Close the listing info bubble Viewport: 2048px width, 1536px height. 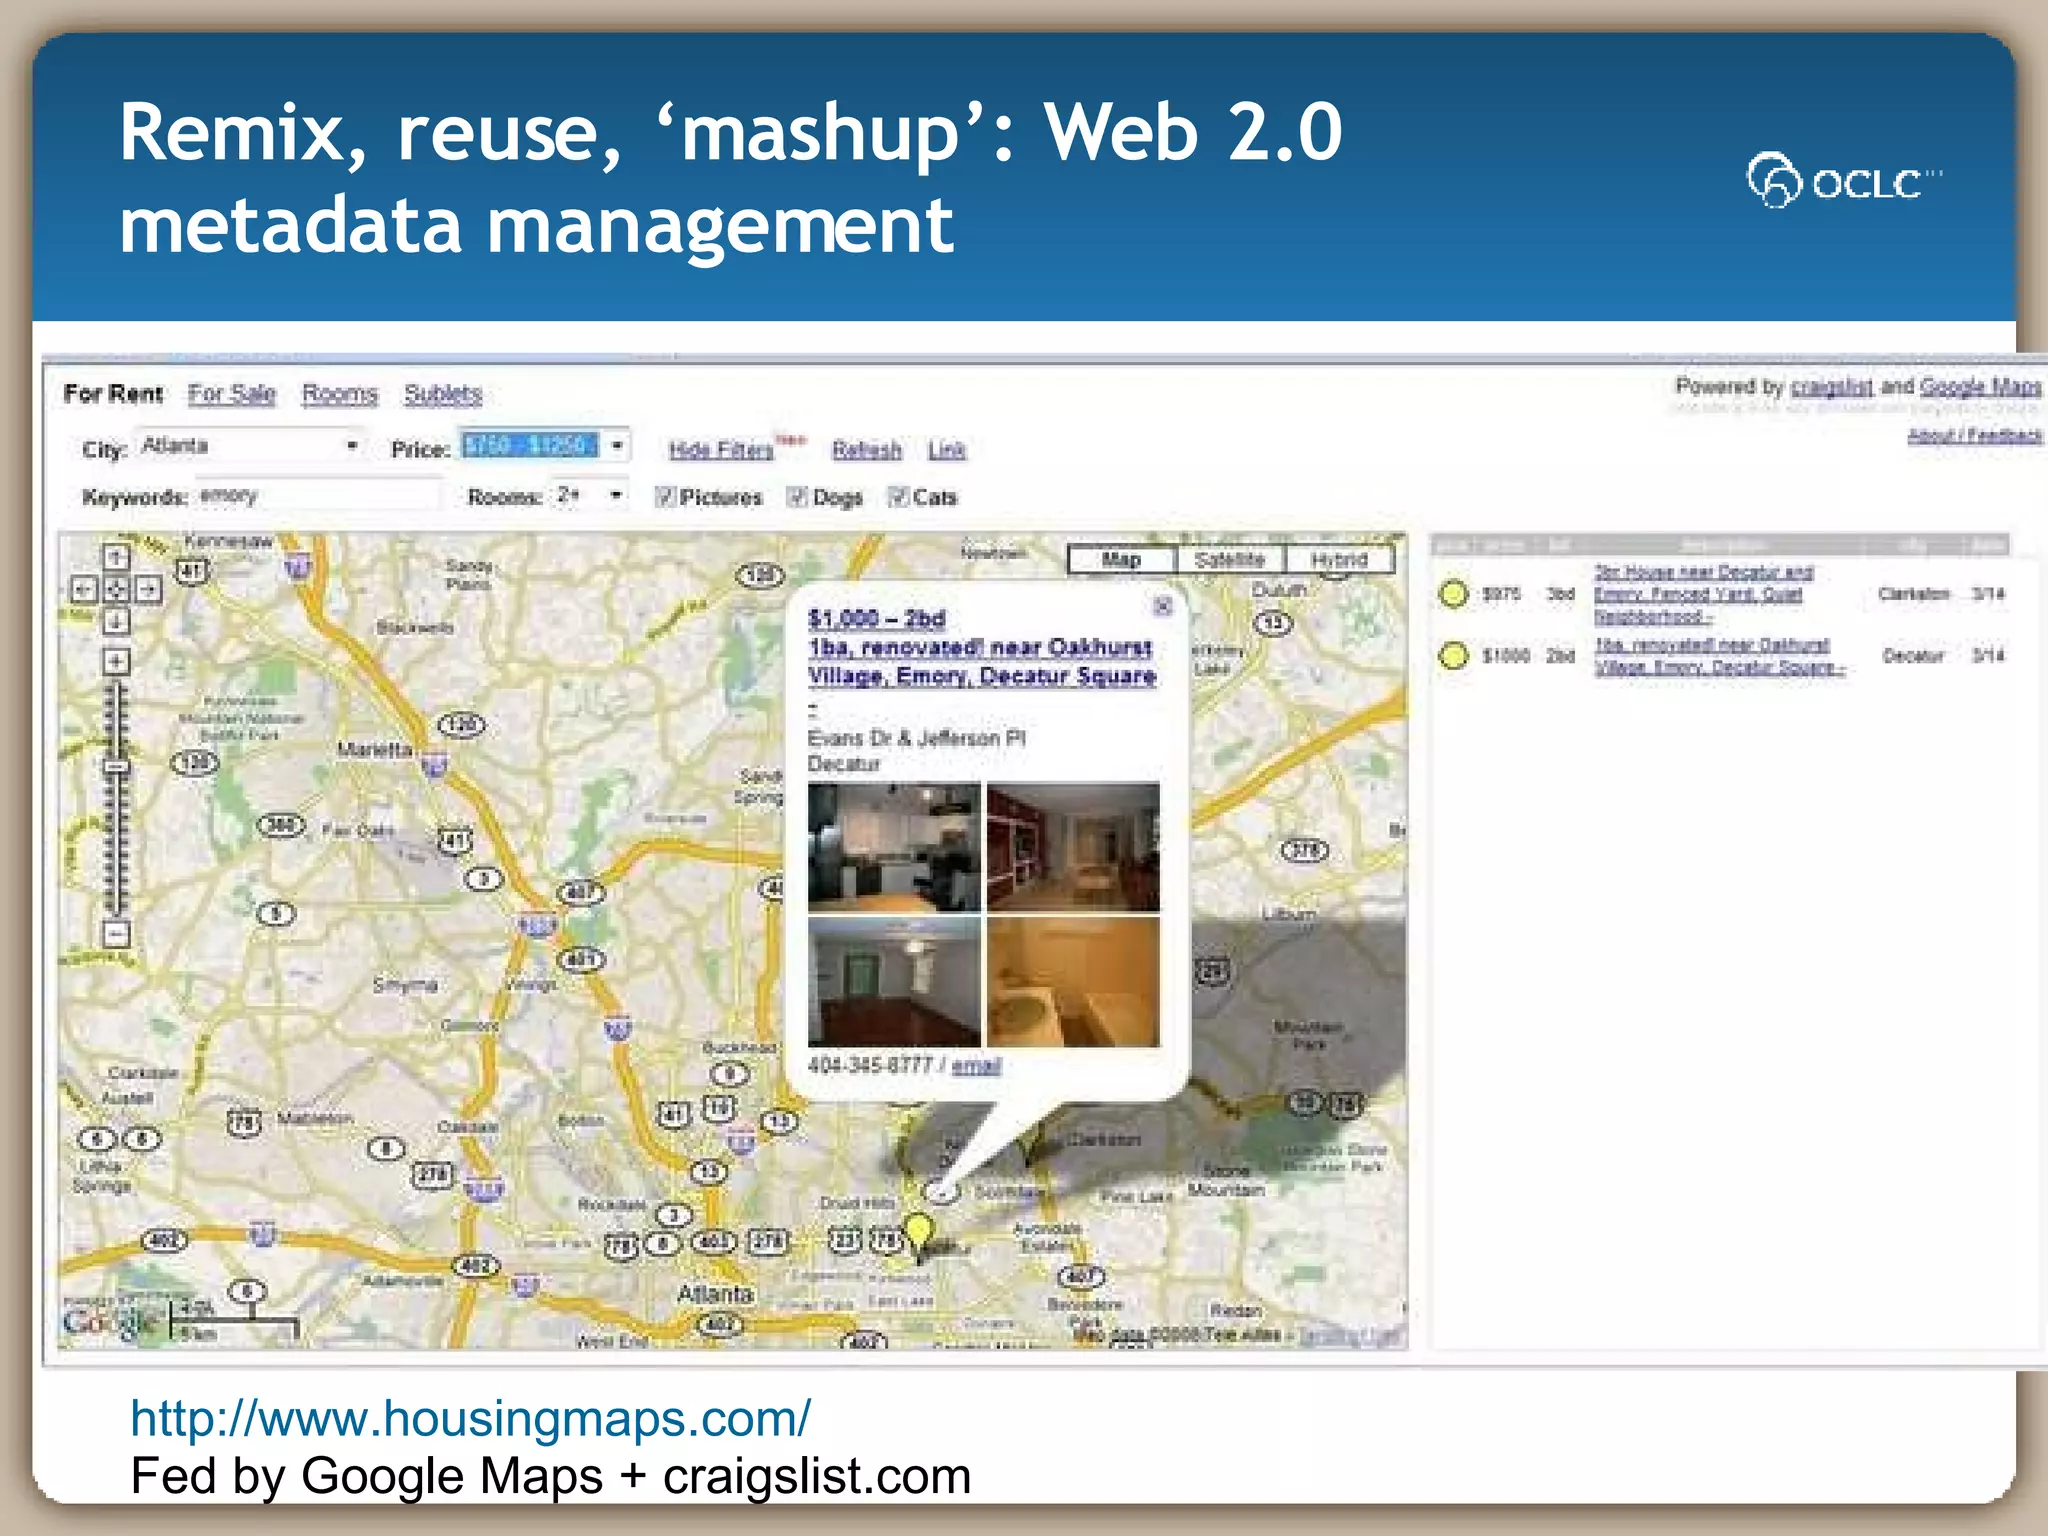[x=1162, y=606]
